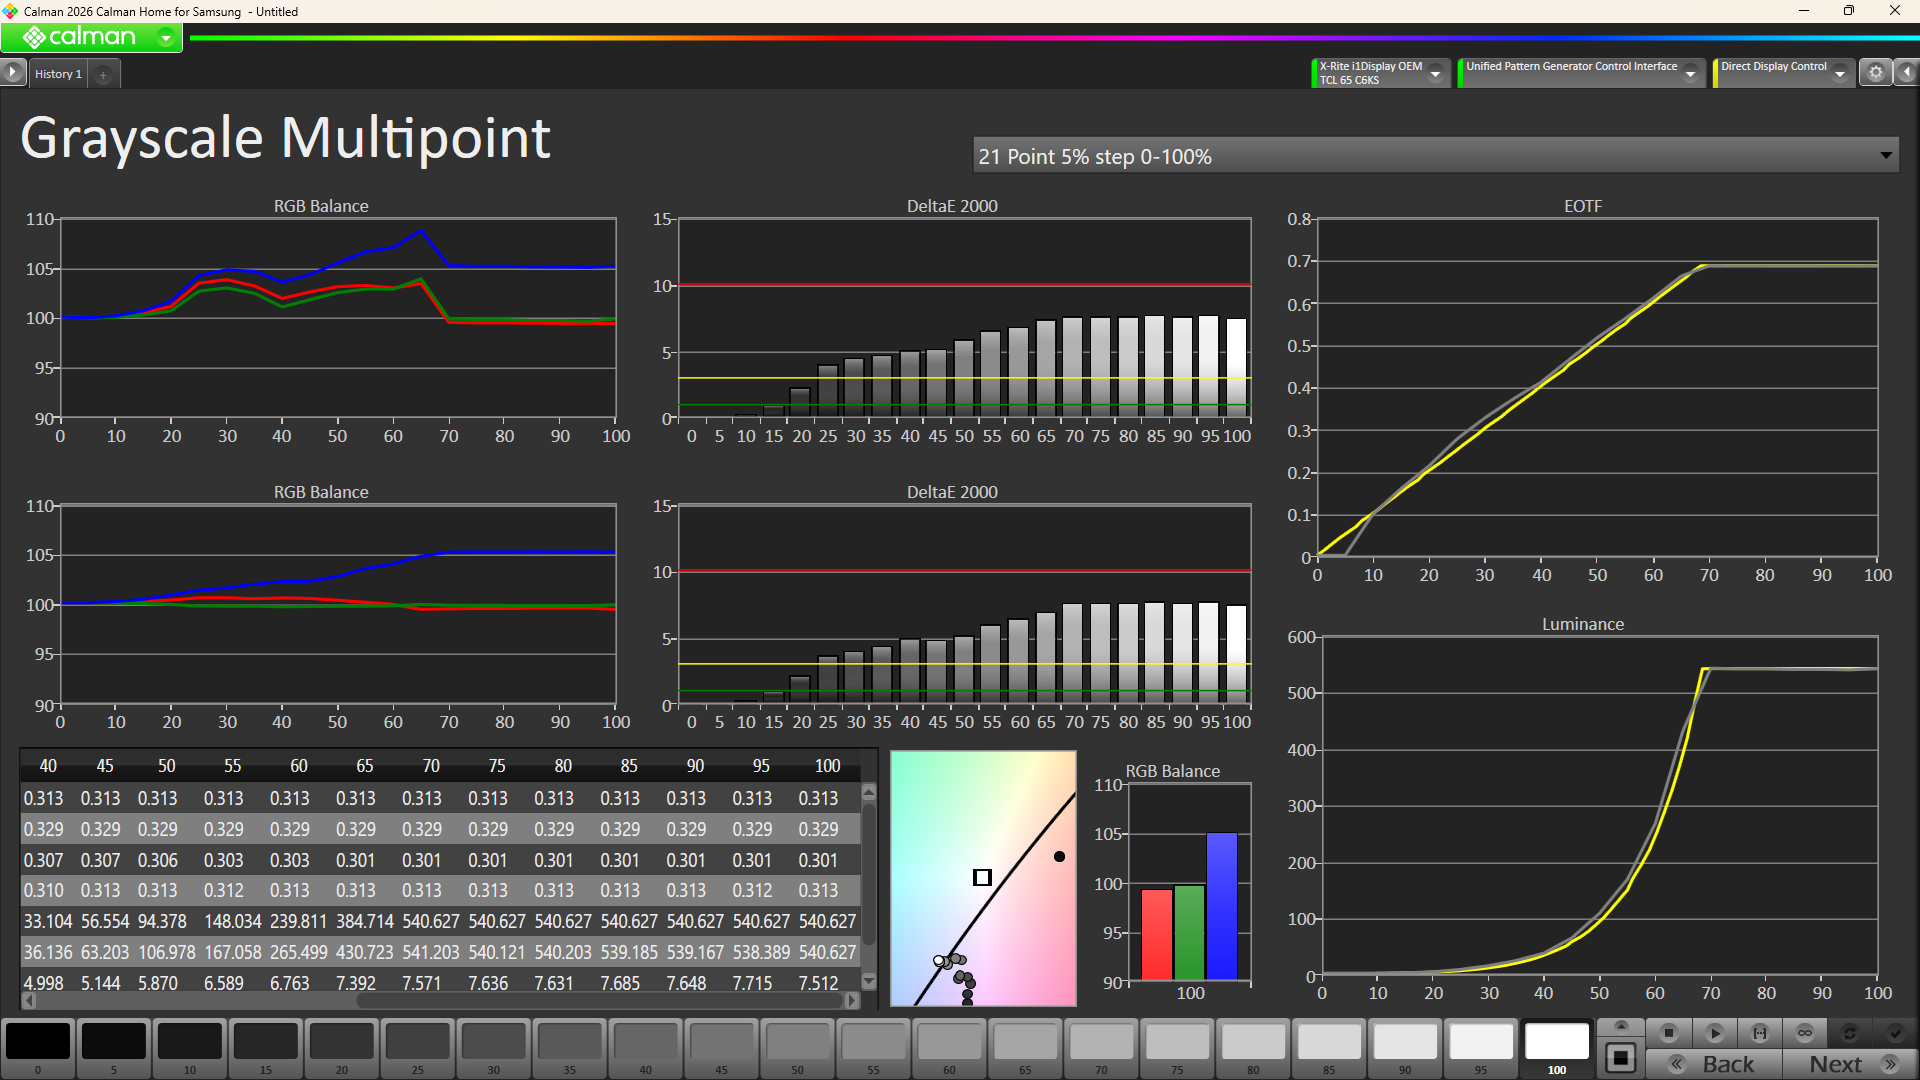Expand the X-Rite i1Display OEM meter dropdown
Screen dimensions: 1920x1080
(1436, 73)
